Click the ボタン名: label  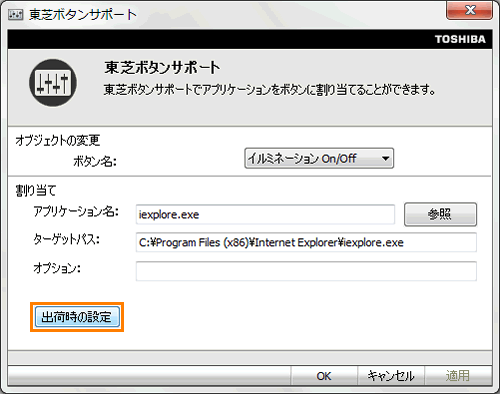[x=95, y=161]
